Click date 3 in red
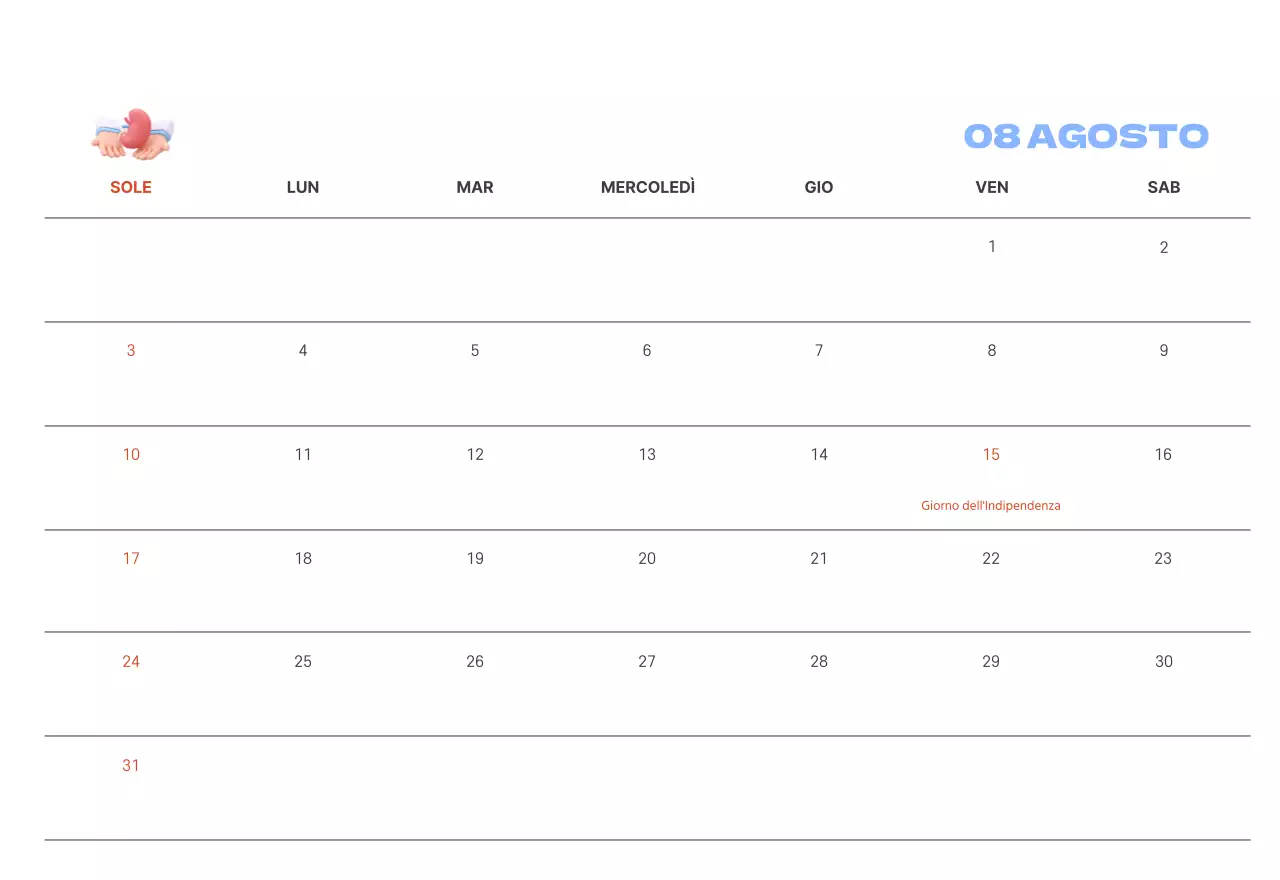The image size is (1280, 880). (x=131, y=351)
